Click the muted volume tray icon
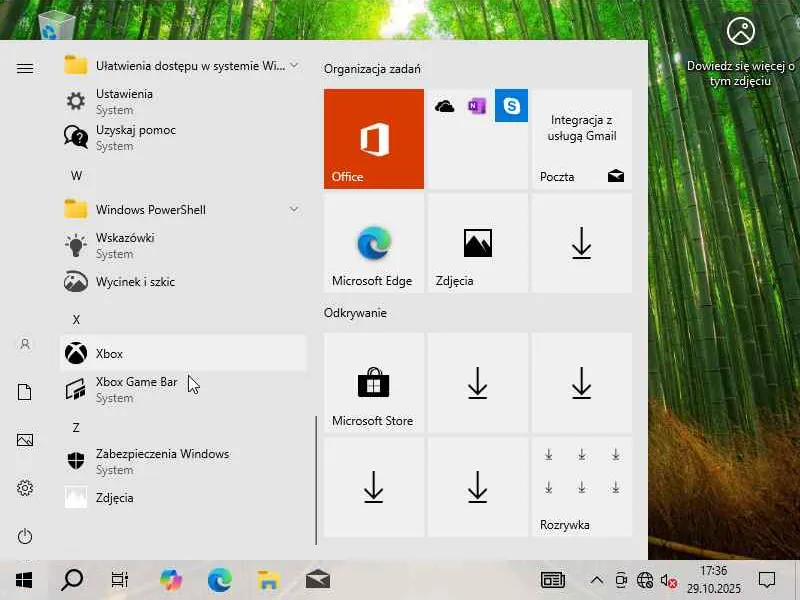The width and height of the screenshot is (800, 600). click(668, 580)
